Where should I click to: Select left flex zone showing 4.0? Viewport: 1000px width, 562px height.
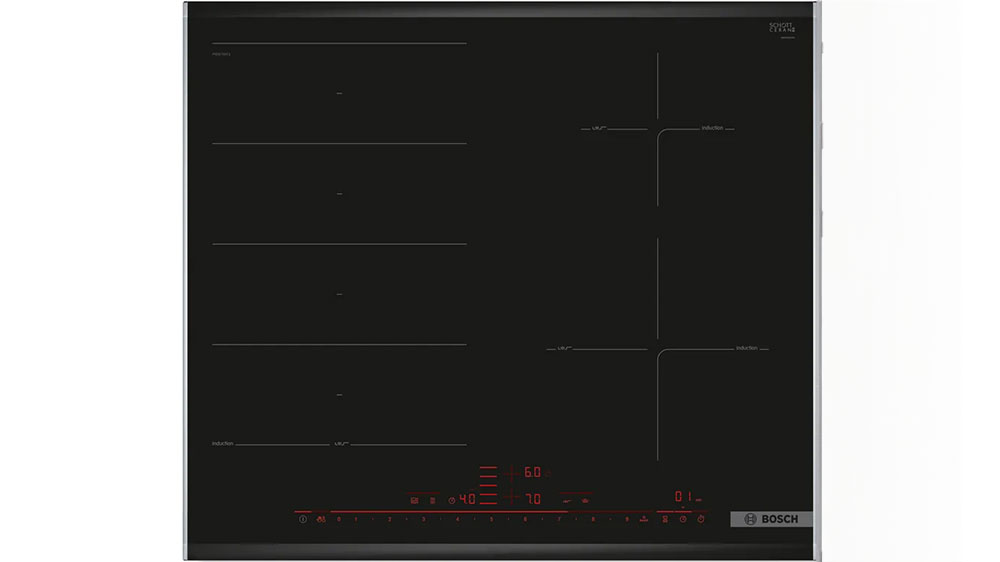click(x=467, y=499)
